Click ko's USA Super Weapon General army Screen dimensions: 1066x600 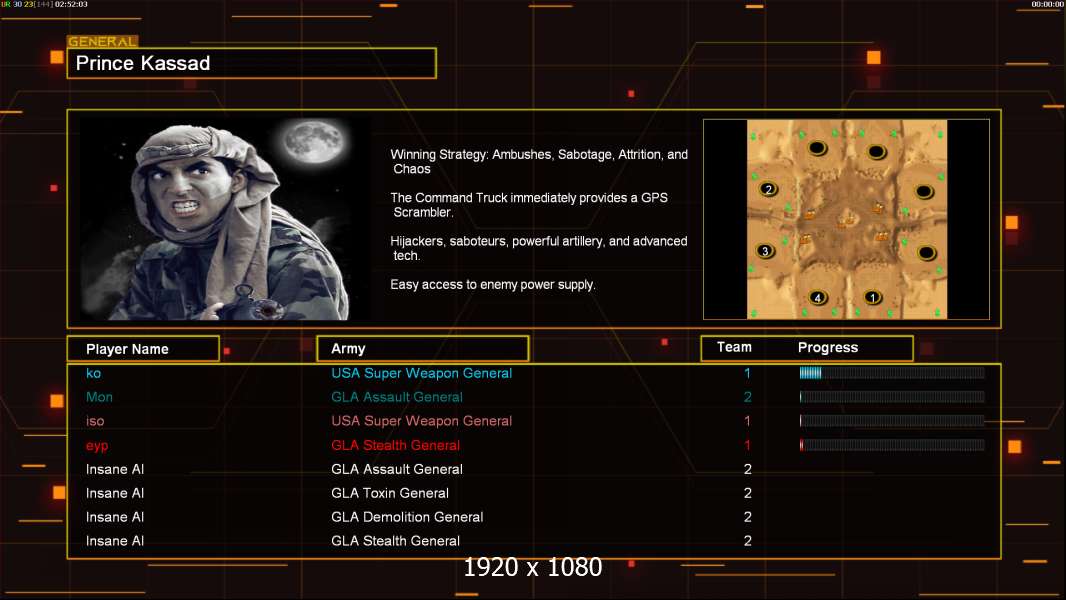point(422,373)
